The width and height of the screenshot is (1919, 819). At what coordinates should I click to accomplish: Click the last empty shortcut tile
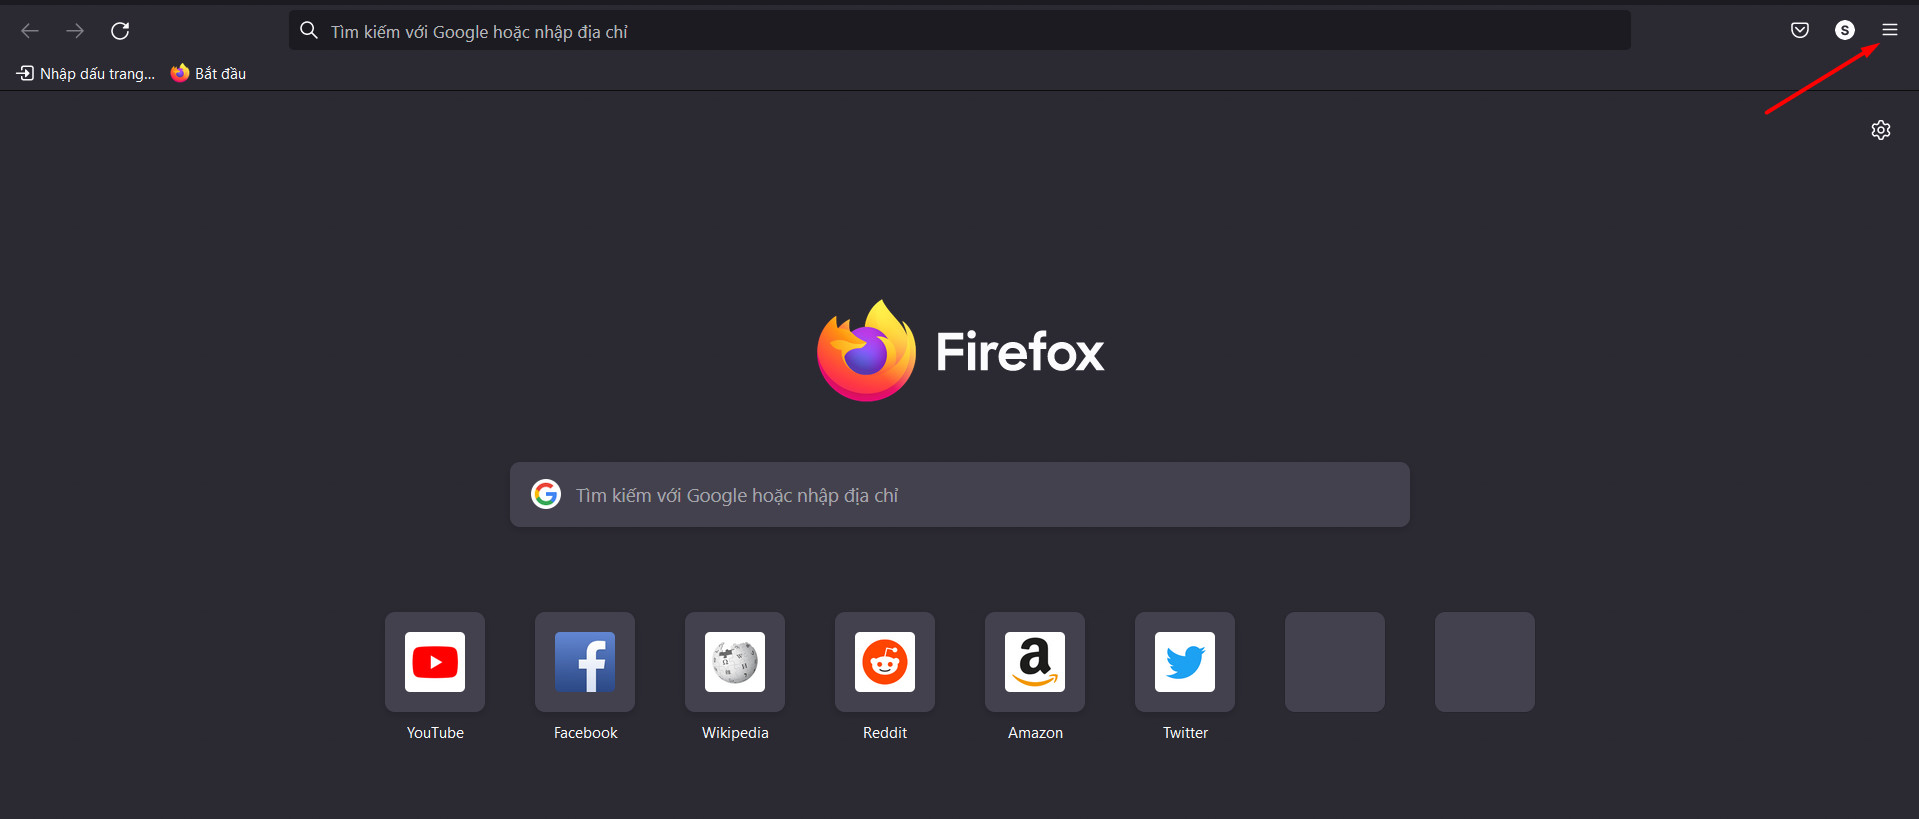[x=1485, y=662]
